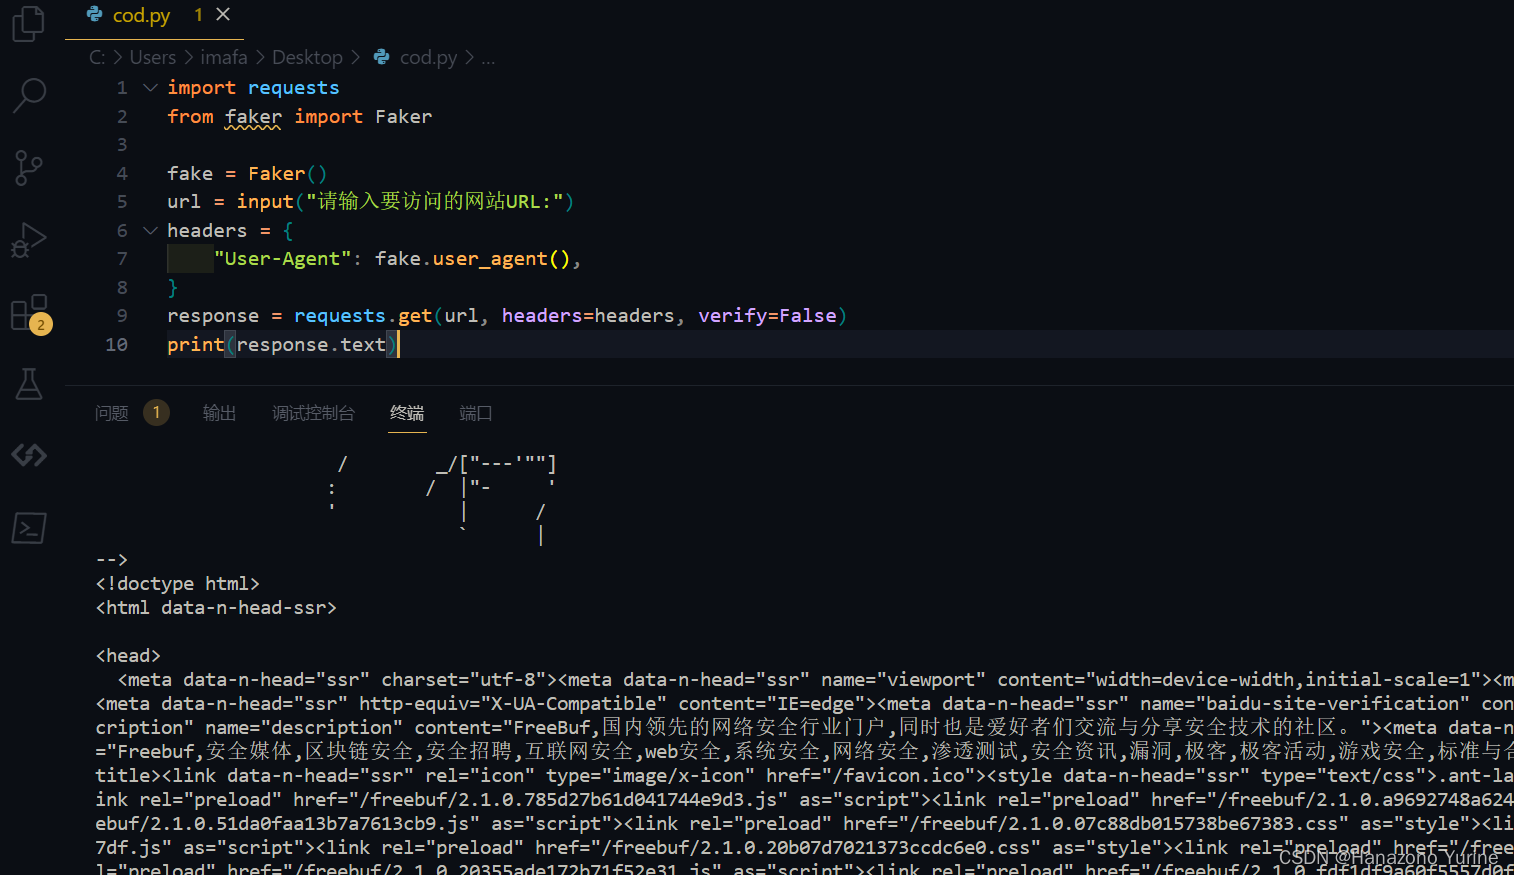Open the Explorer view in activity bar
Screen dimensions: 1514x875
29,24
